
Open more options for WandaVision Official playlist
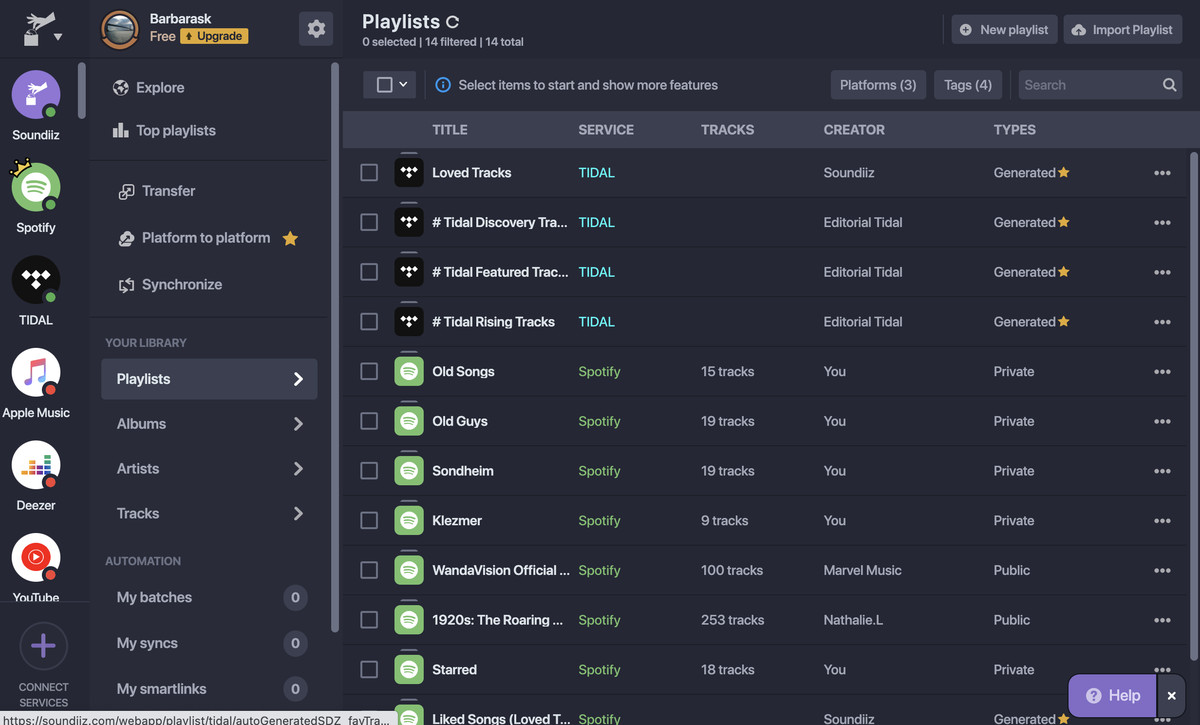1162,571
